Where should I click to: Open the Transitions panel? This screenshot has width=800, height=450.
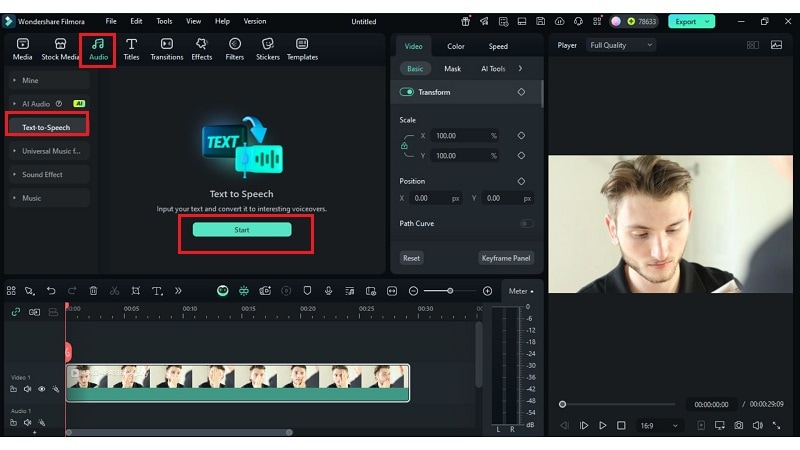(167, 49)
